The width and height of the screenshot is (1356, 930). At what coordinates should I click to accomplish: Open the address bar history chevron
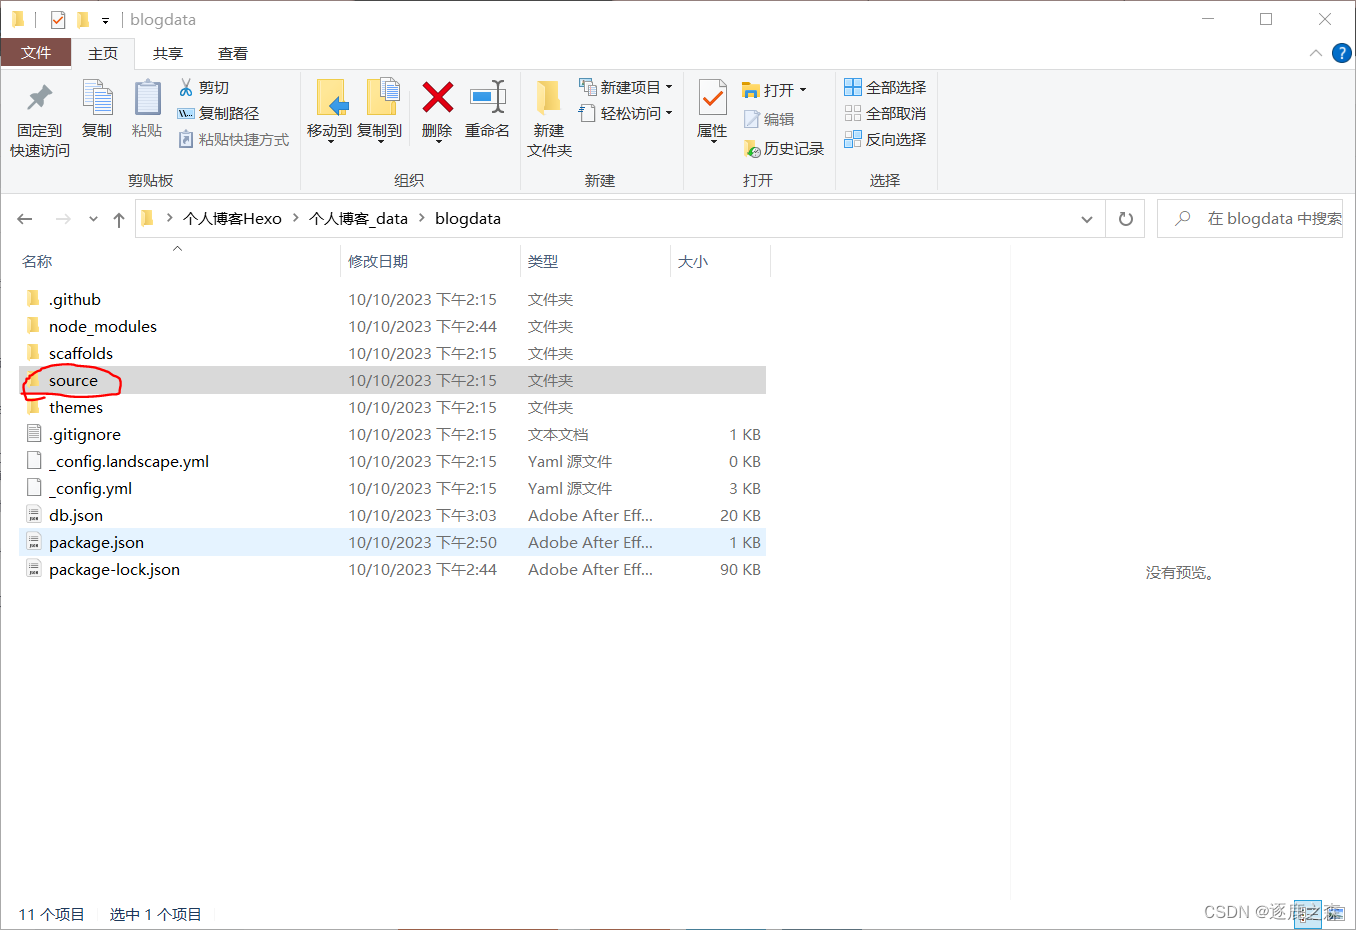pyautogui.click(x=1087, y=218)
